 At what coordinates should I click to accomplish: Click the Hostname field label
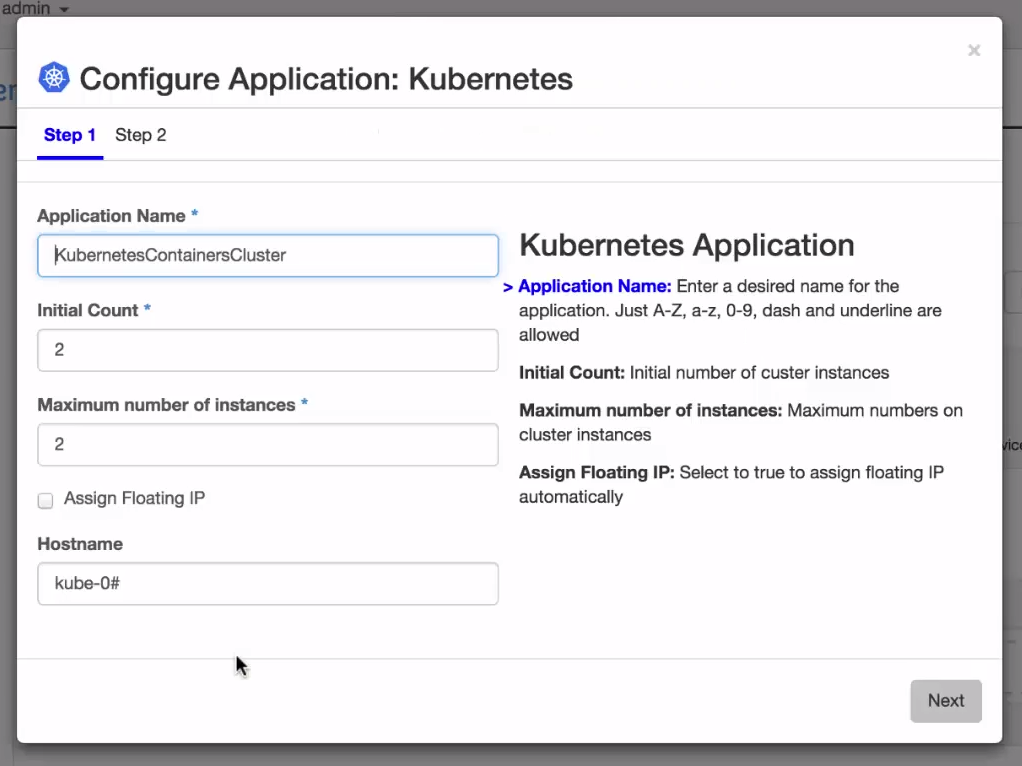click(x=80, y=544)
